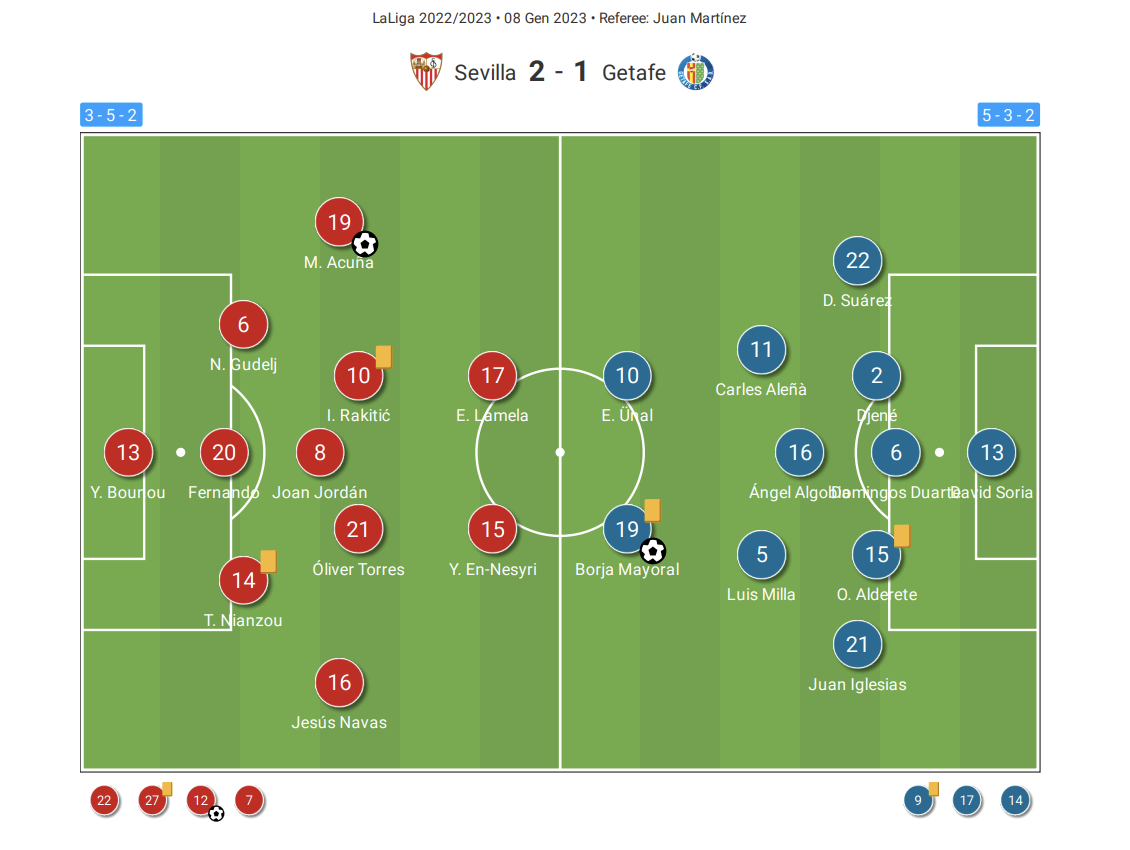1130x850 pixels.
Task: Click the Sevilla 3-5-2 formation badge
Action: pyautogui.click(x=111, y=115)
